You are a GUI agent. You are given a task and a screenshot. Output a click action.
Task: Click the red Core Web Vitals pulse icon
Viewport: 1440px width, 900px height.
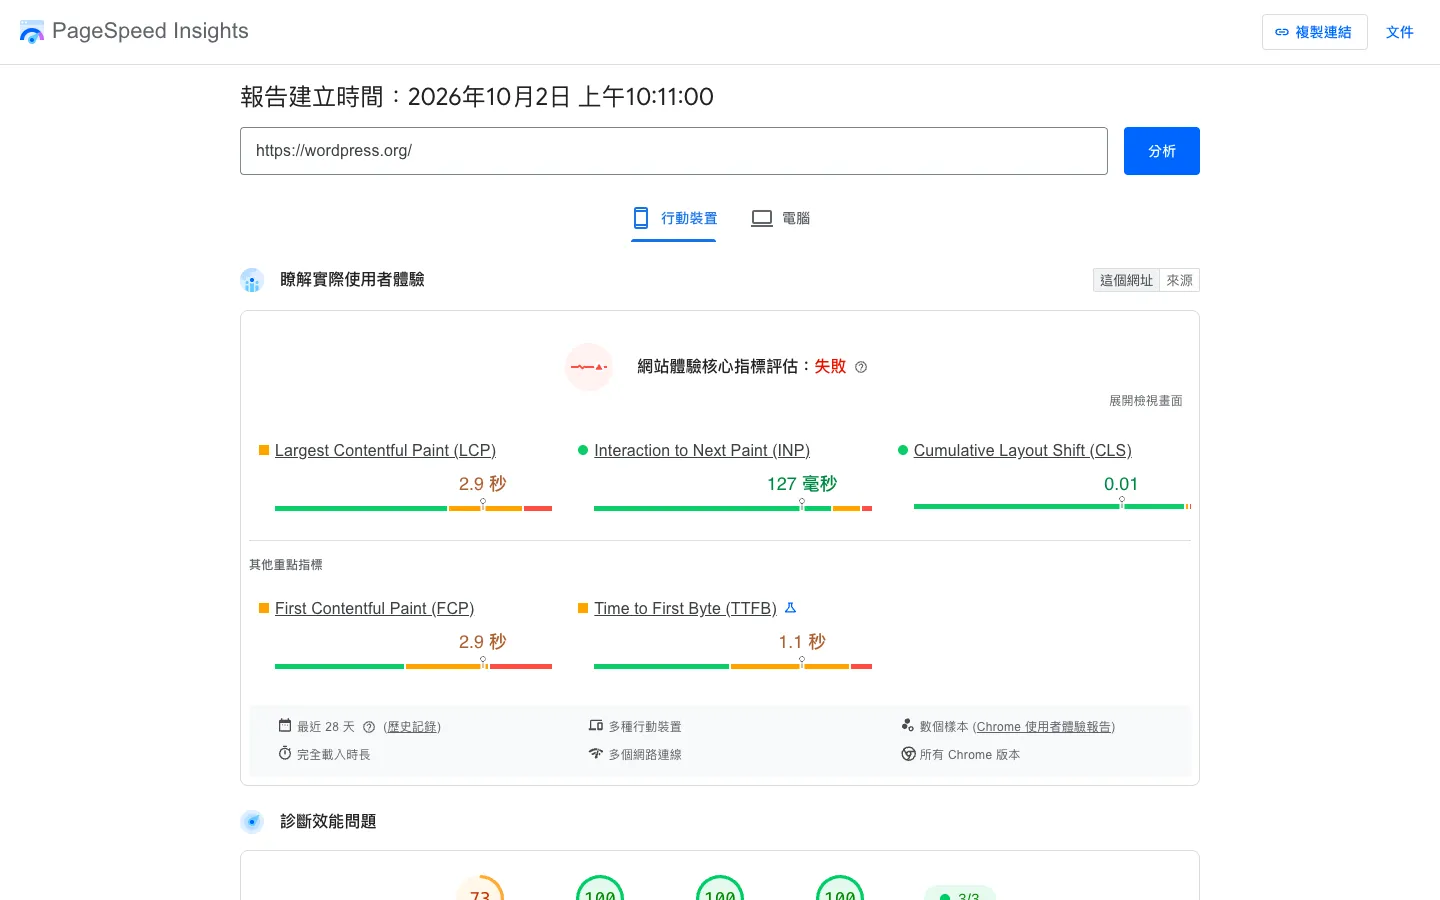tap(589, 367)
